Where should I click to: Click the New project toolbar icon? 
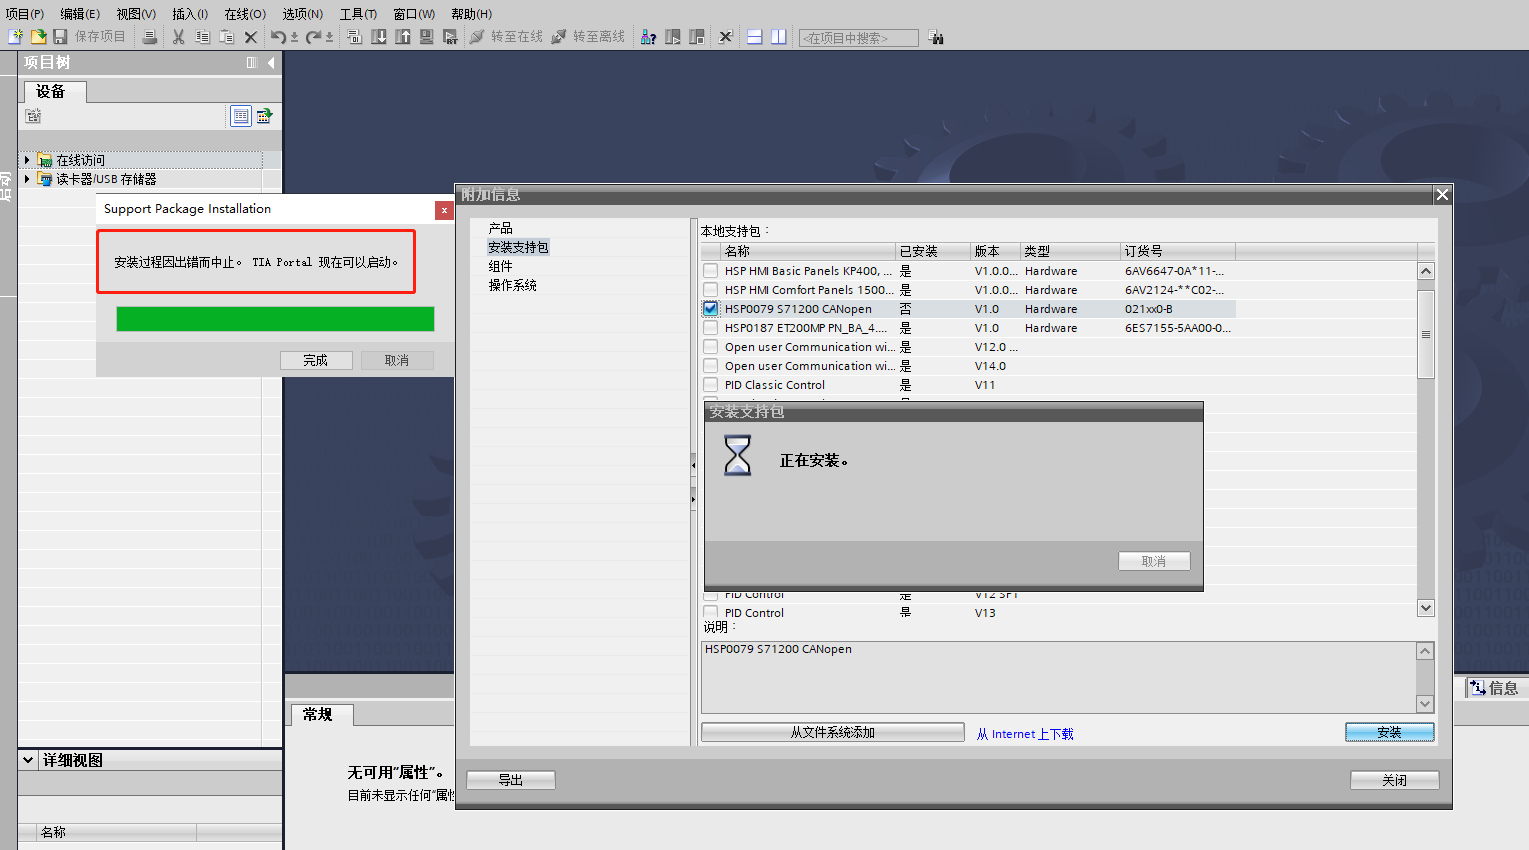click(15, 37)
